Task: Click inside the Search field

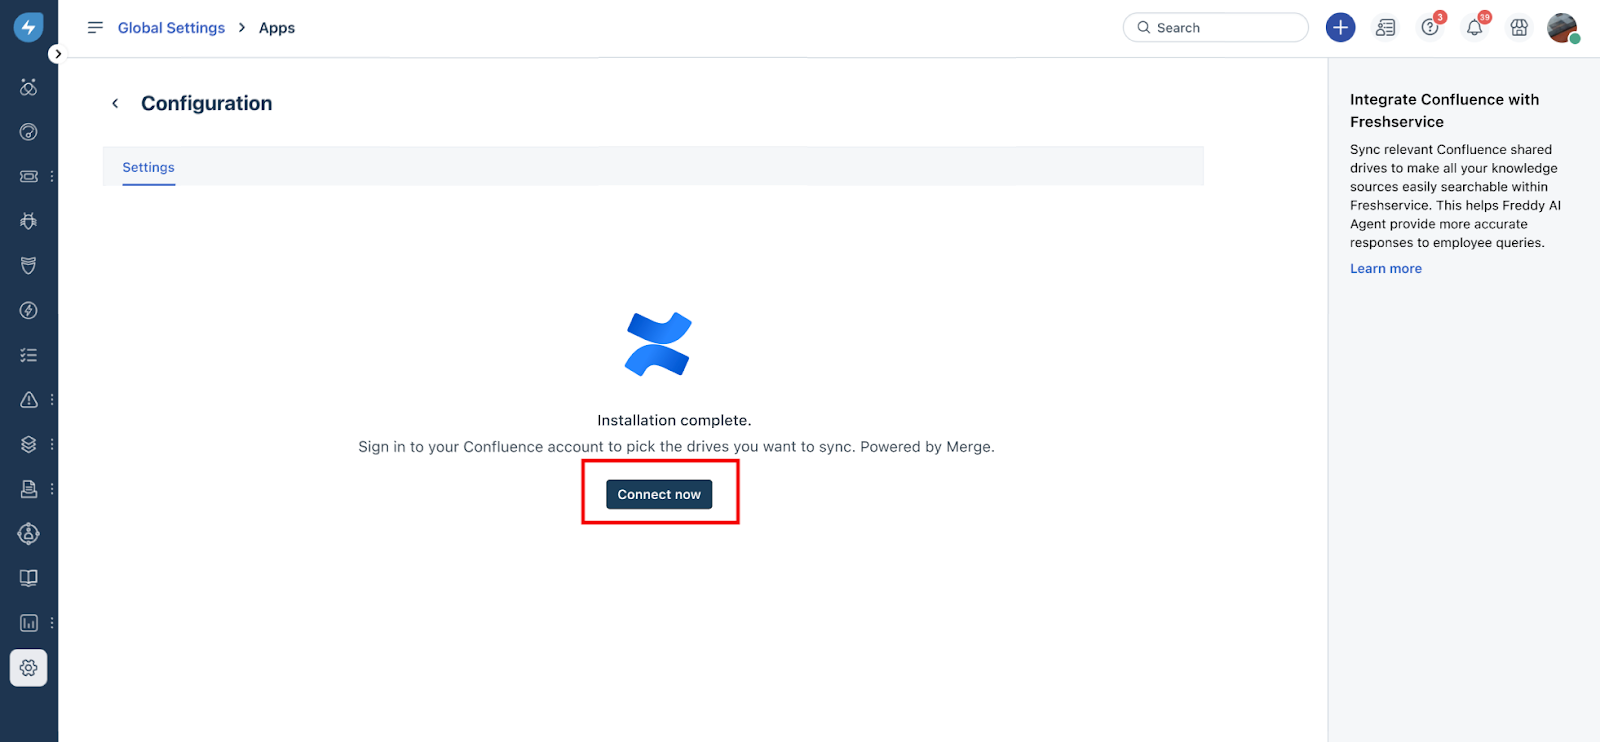Action: tap(1215, 28)
